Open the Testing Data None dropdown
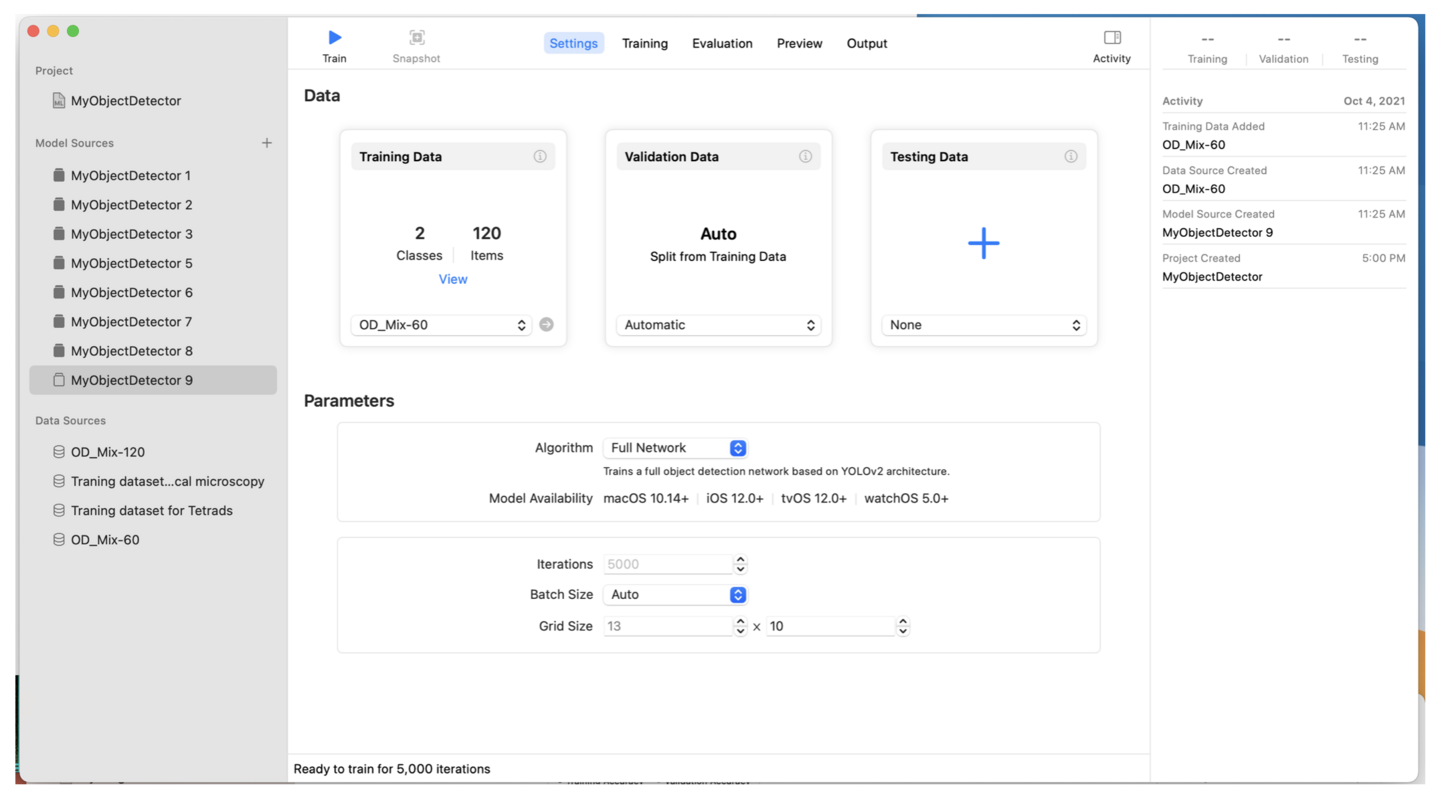1440x794 pixels. pos(983,325)
